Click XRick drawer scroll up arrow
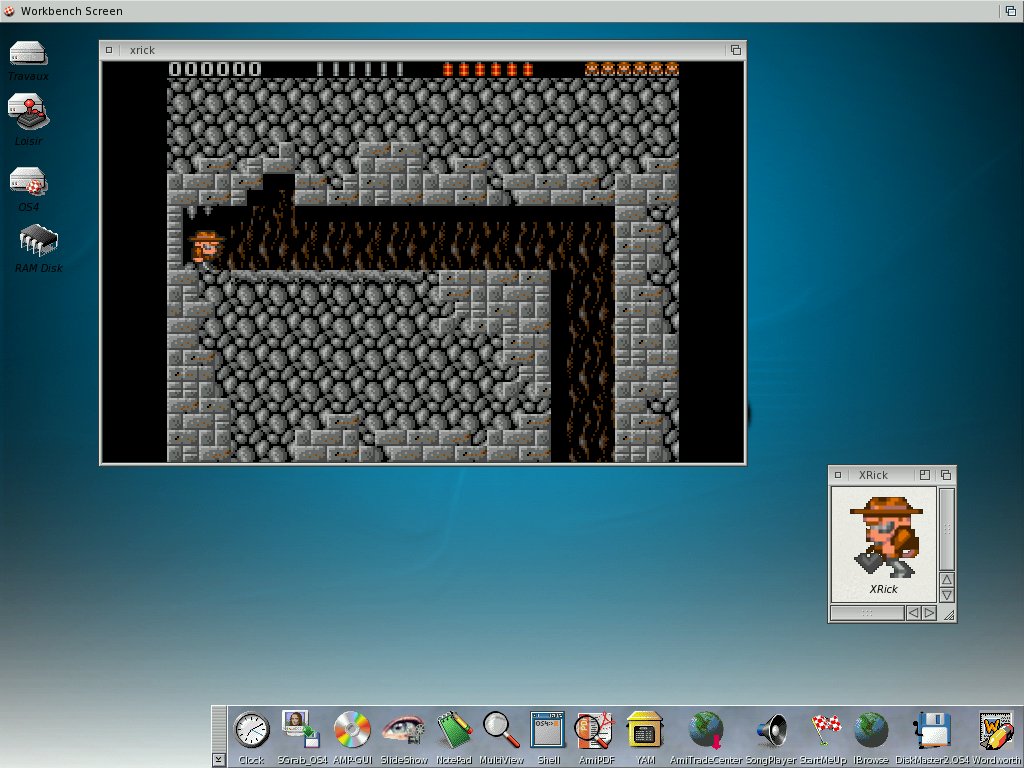The width and height of the screenshot is (1024, 768). point(947,579)
